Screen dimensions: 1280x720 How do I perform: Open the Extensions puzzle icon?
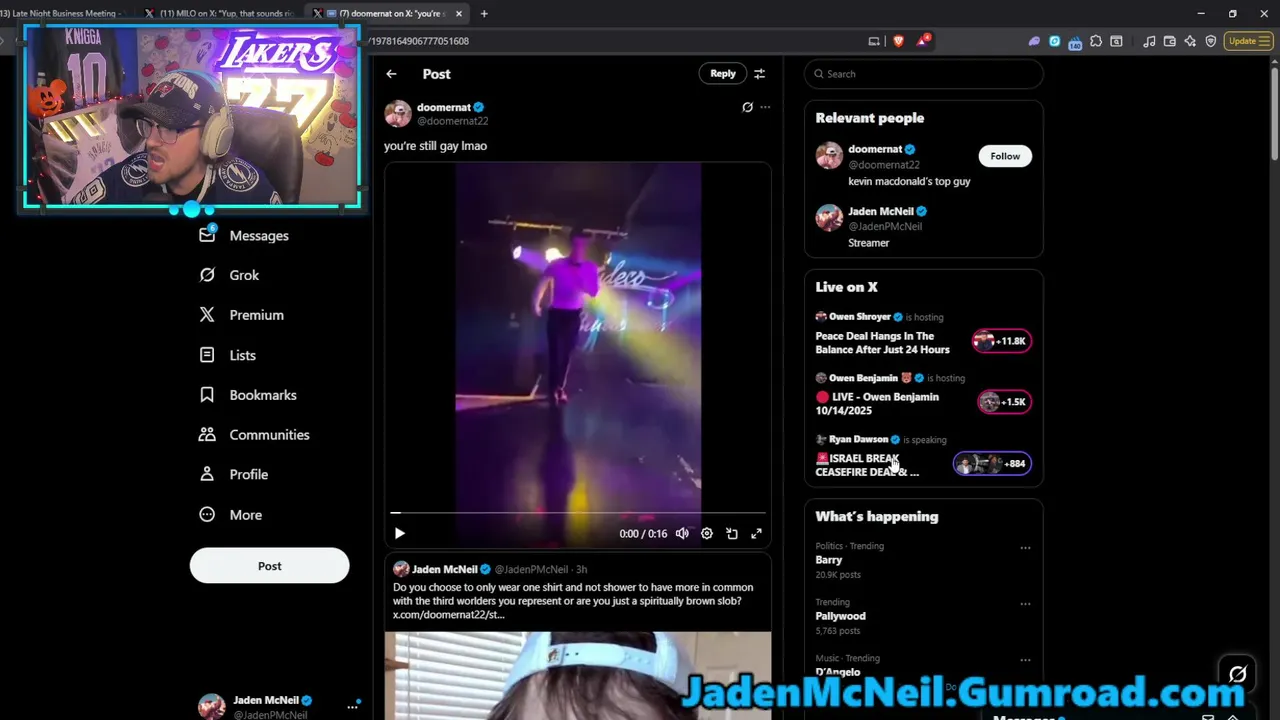pos(1096,41)
